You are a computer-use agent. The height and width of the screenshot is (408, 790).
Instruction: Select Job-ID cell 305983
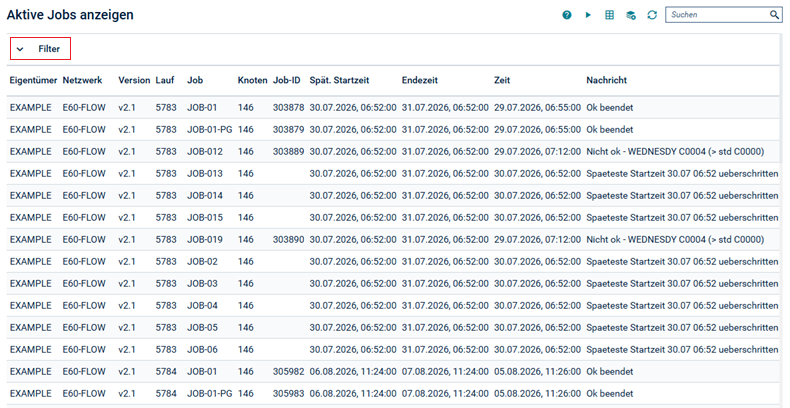click(x=289, y=393)
